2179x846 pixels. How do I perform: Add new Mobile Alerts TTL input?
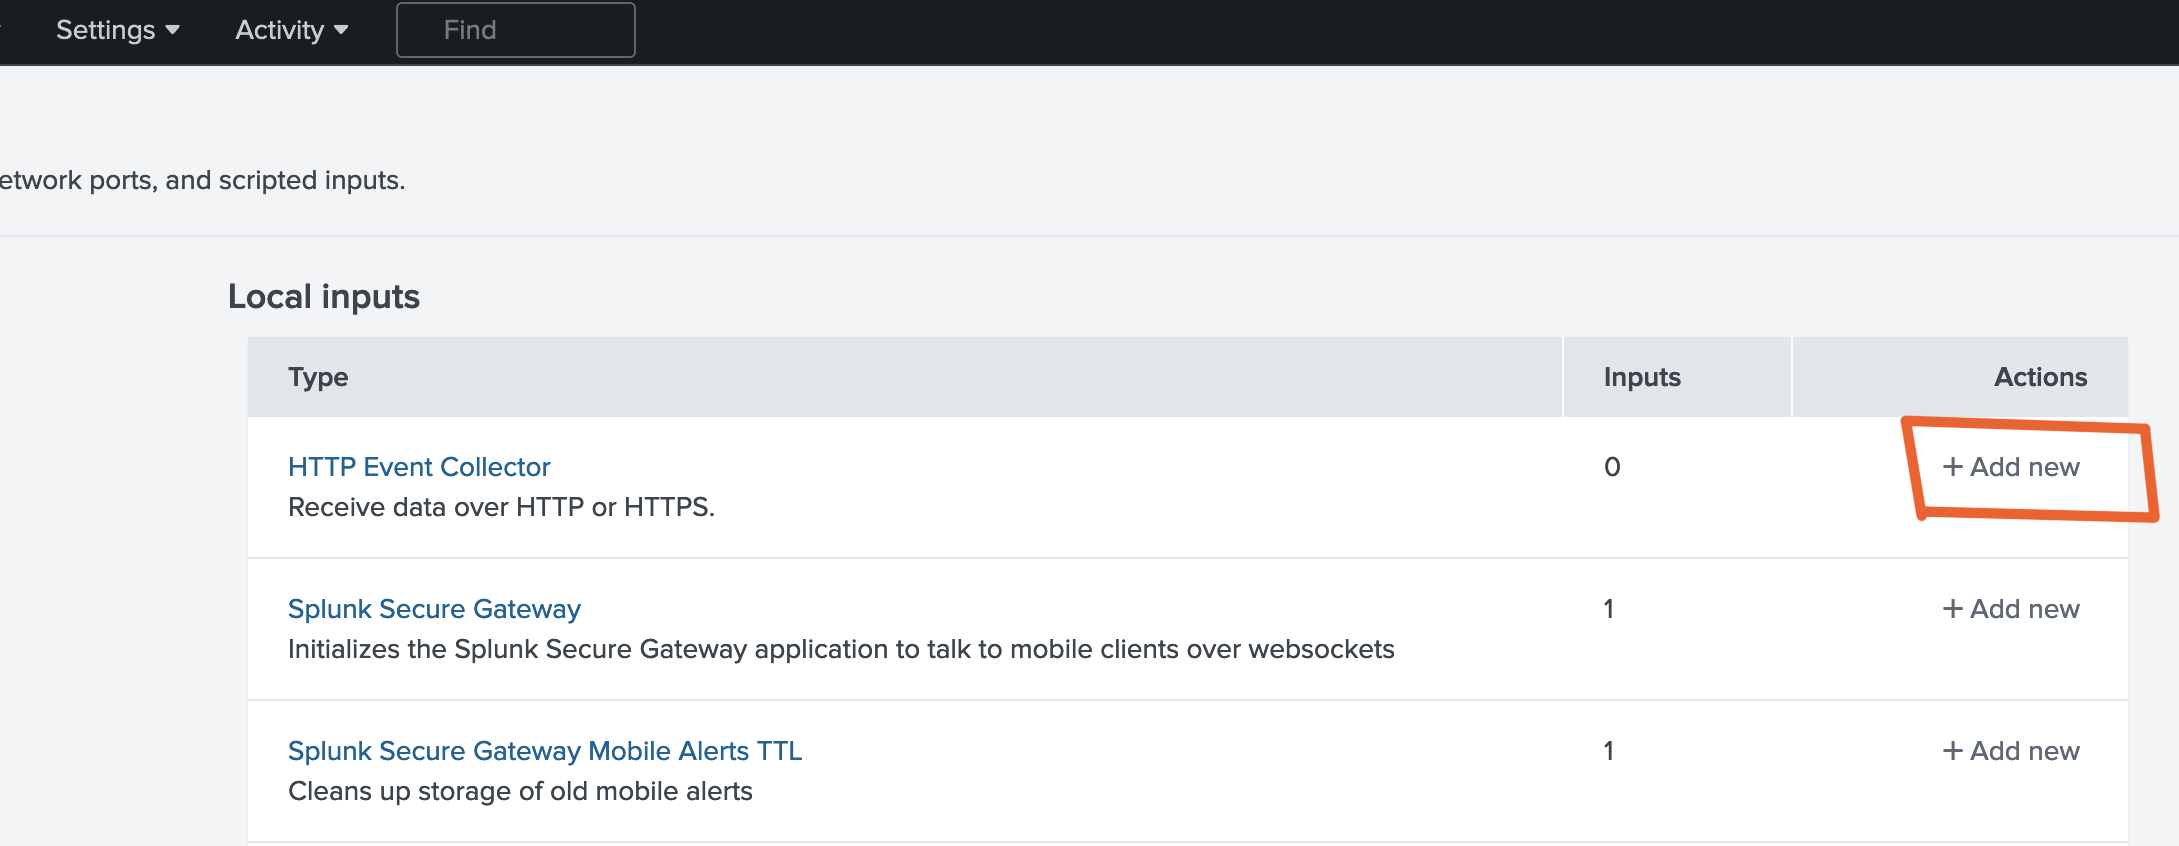(2011, 751)
